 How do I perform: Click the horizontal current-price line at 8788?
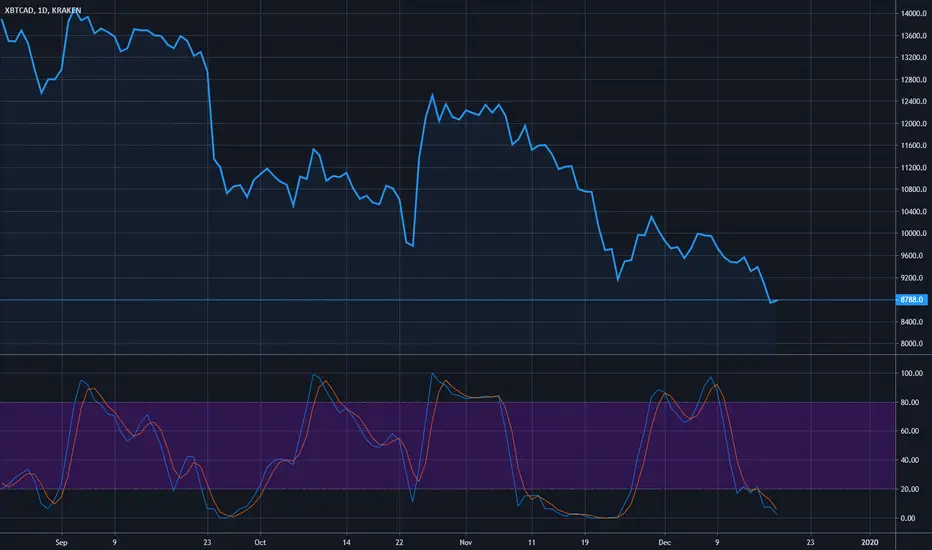pos(447,300)
